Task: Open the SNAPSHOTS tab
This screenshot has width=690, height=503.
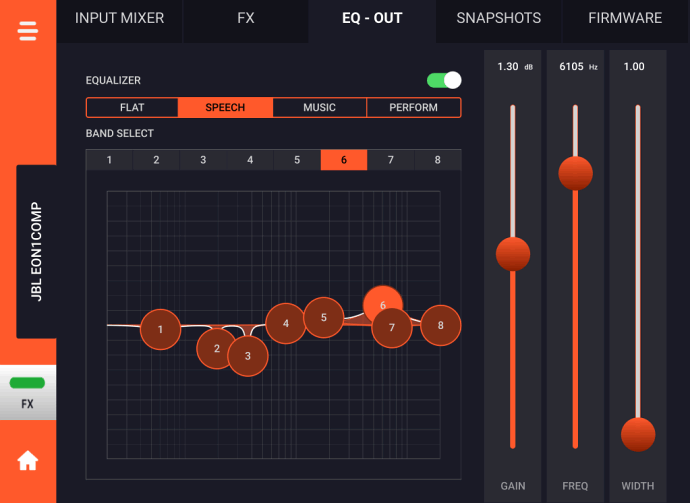Action: click(498, 18)
